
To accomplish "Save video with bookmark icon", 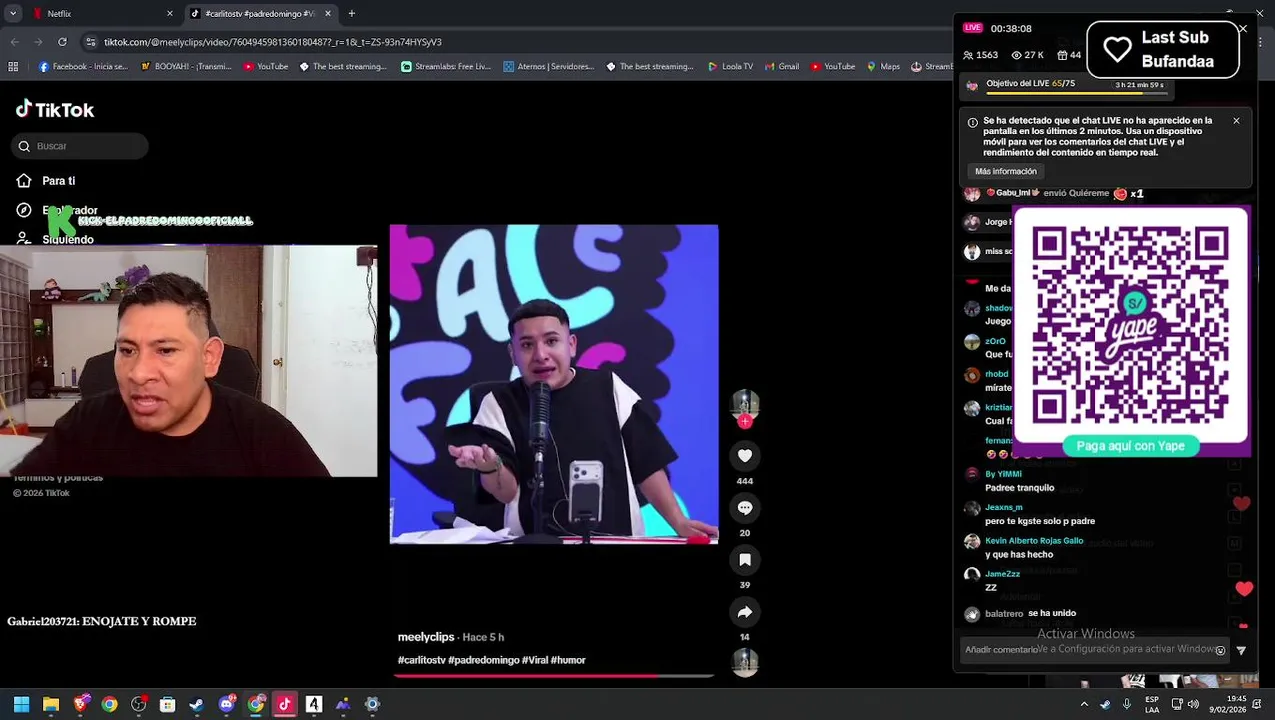I will click(745, 560).
